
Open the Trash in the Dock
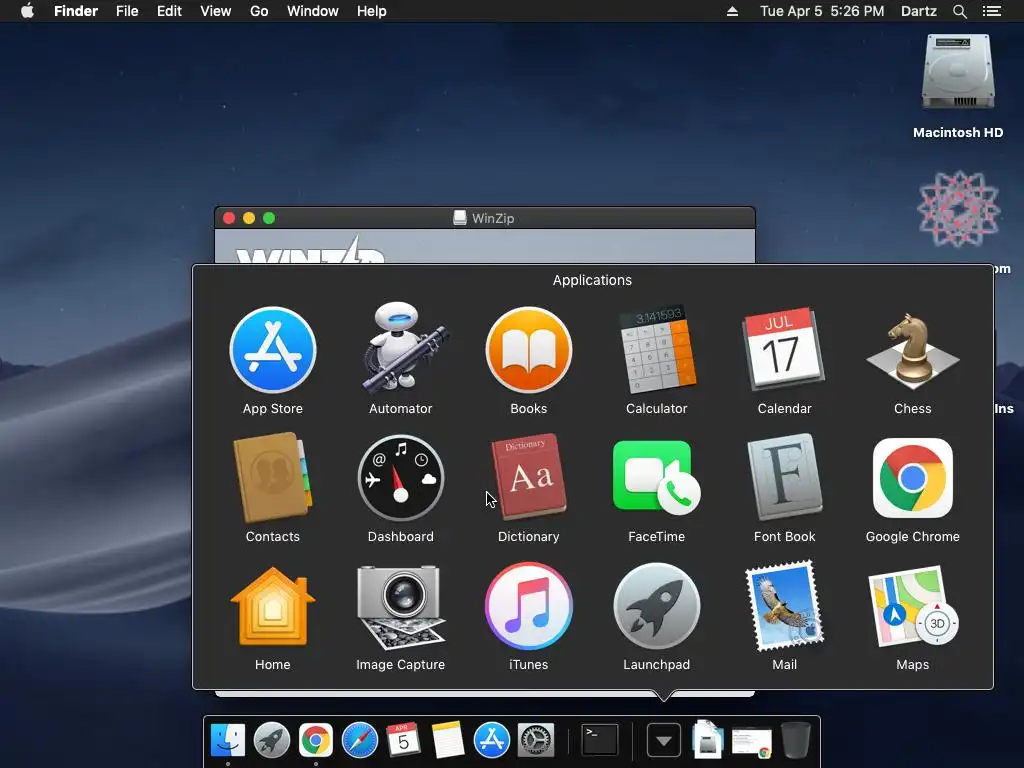[795, 741]
